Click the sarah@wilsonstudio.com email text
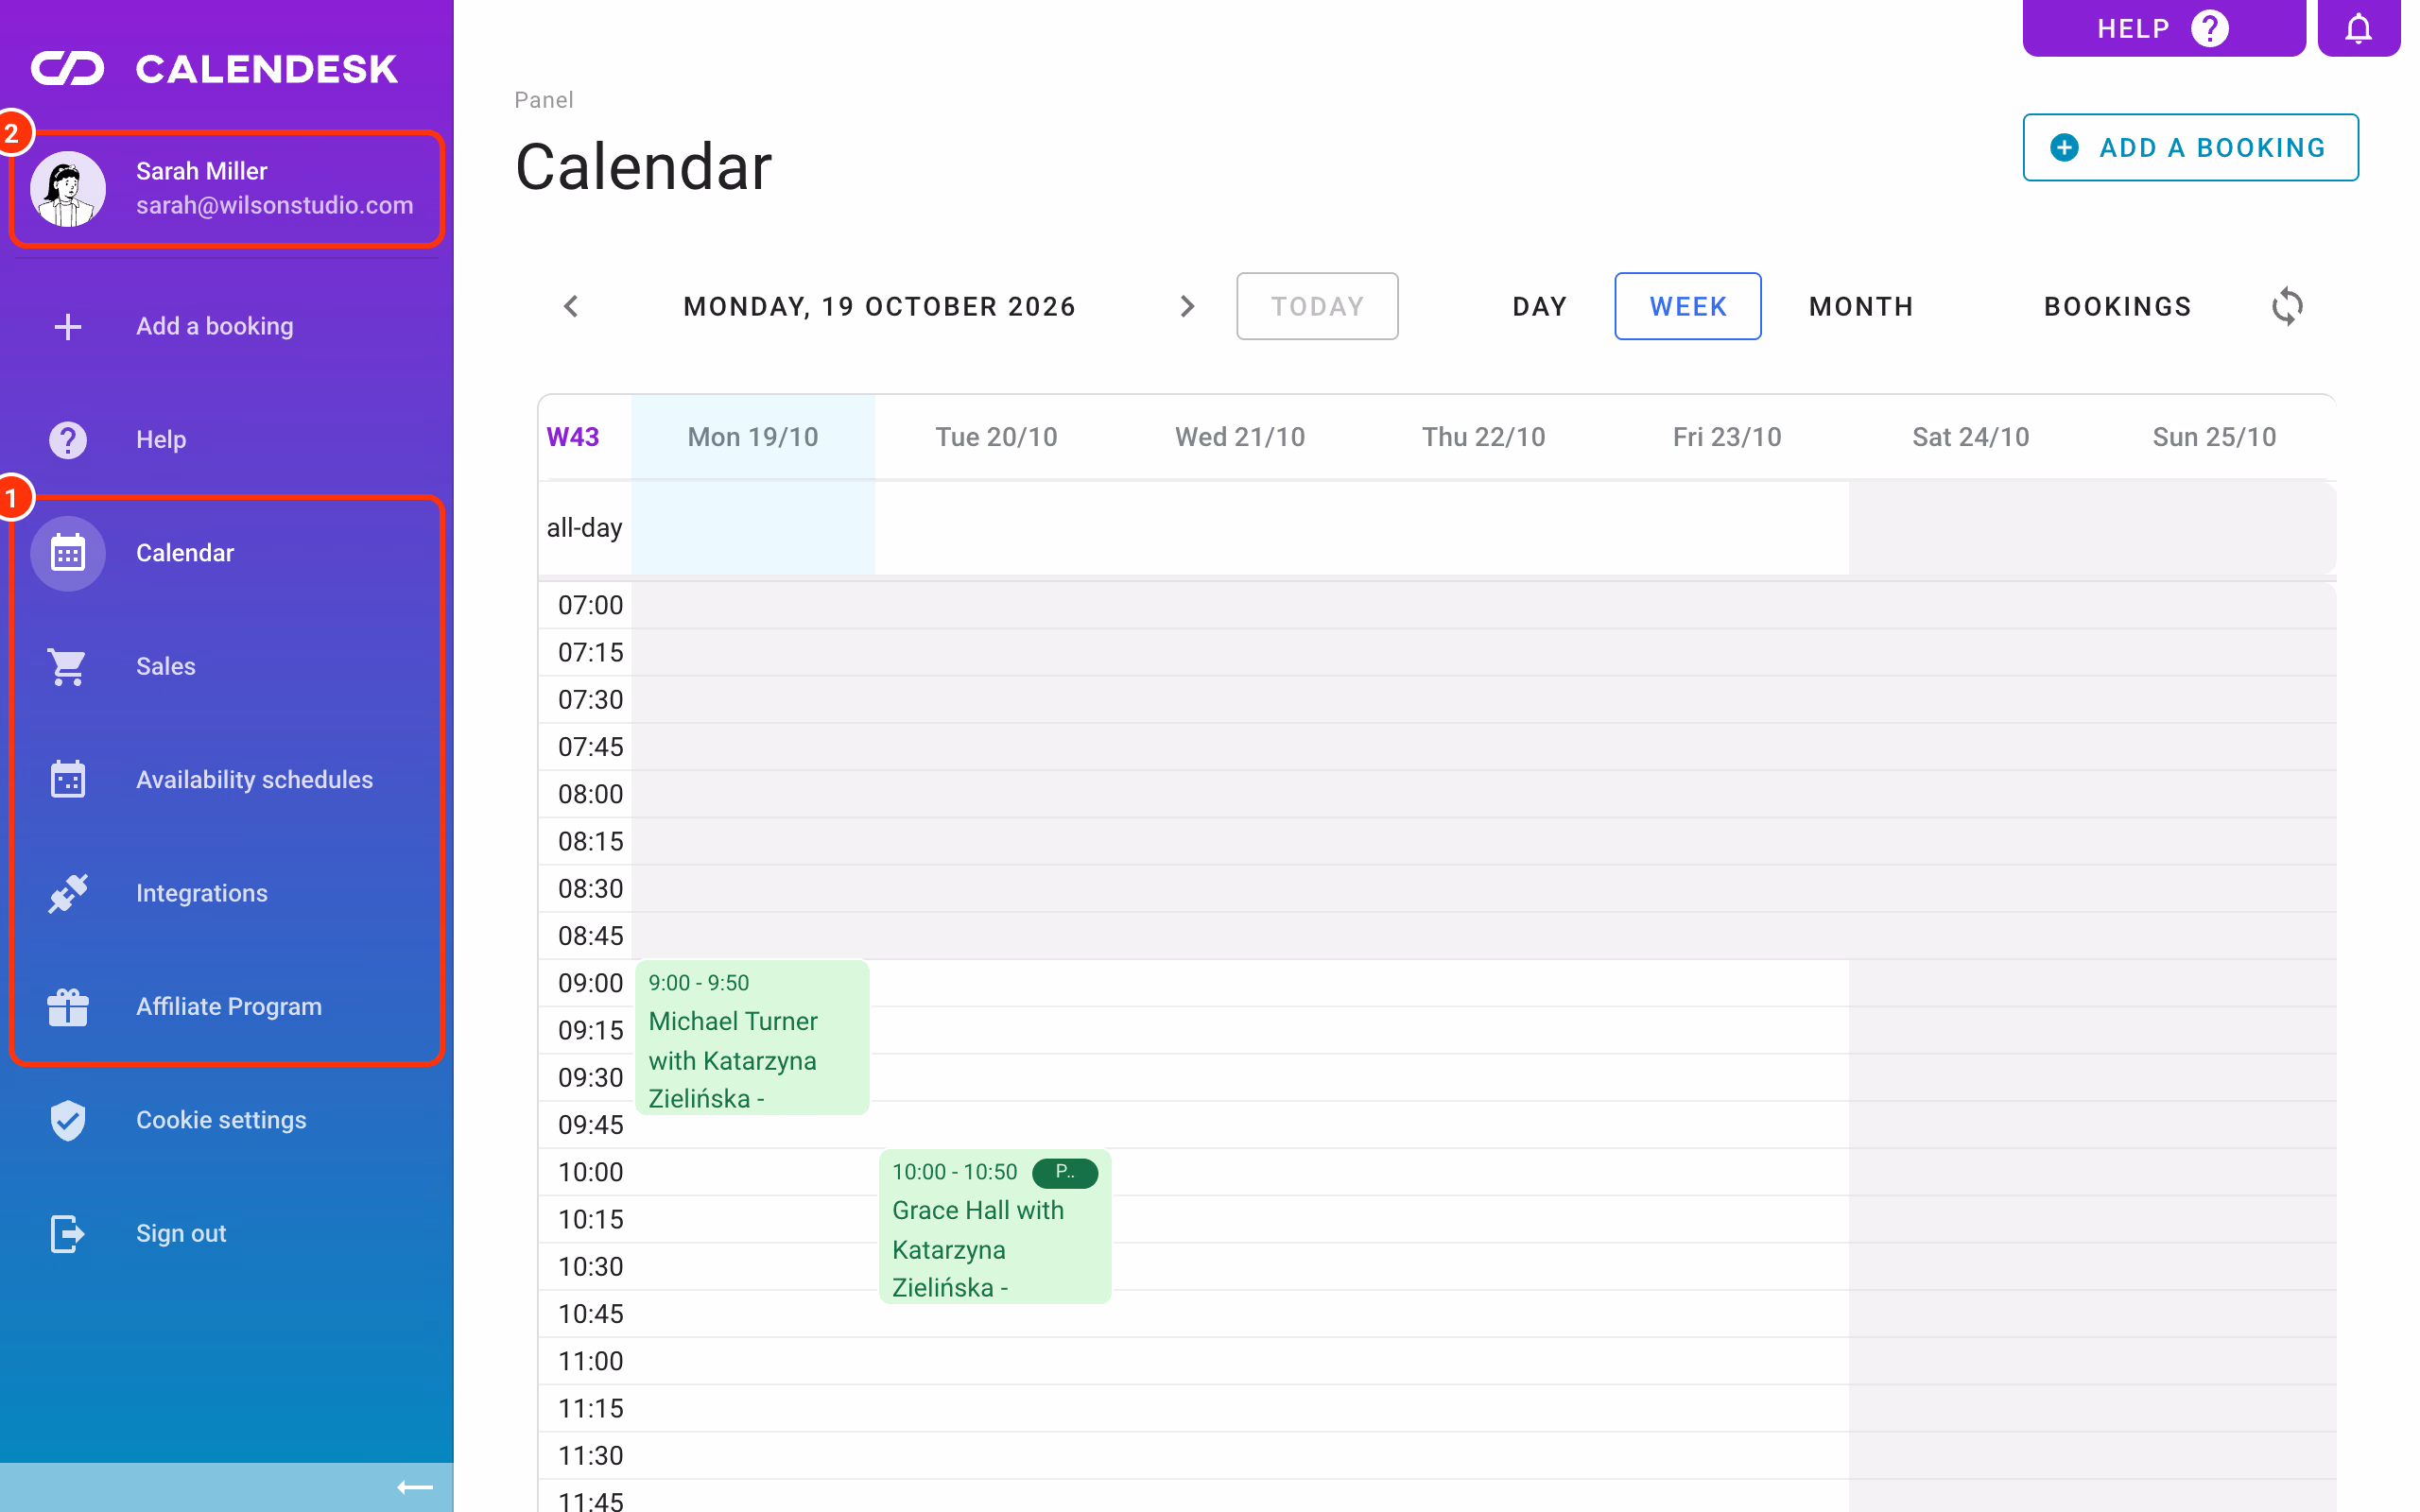Viewport: 2420px width, 1512px height. (275, 205)
